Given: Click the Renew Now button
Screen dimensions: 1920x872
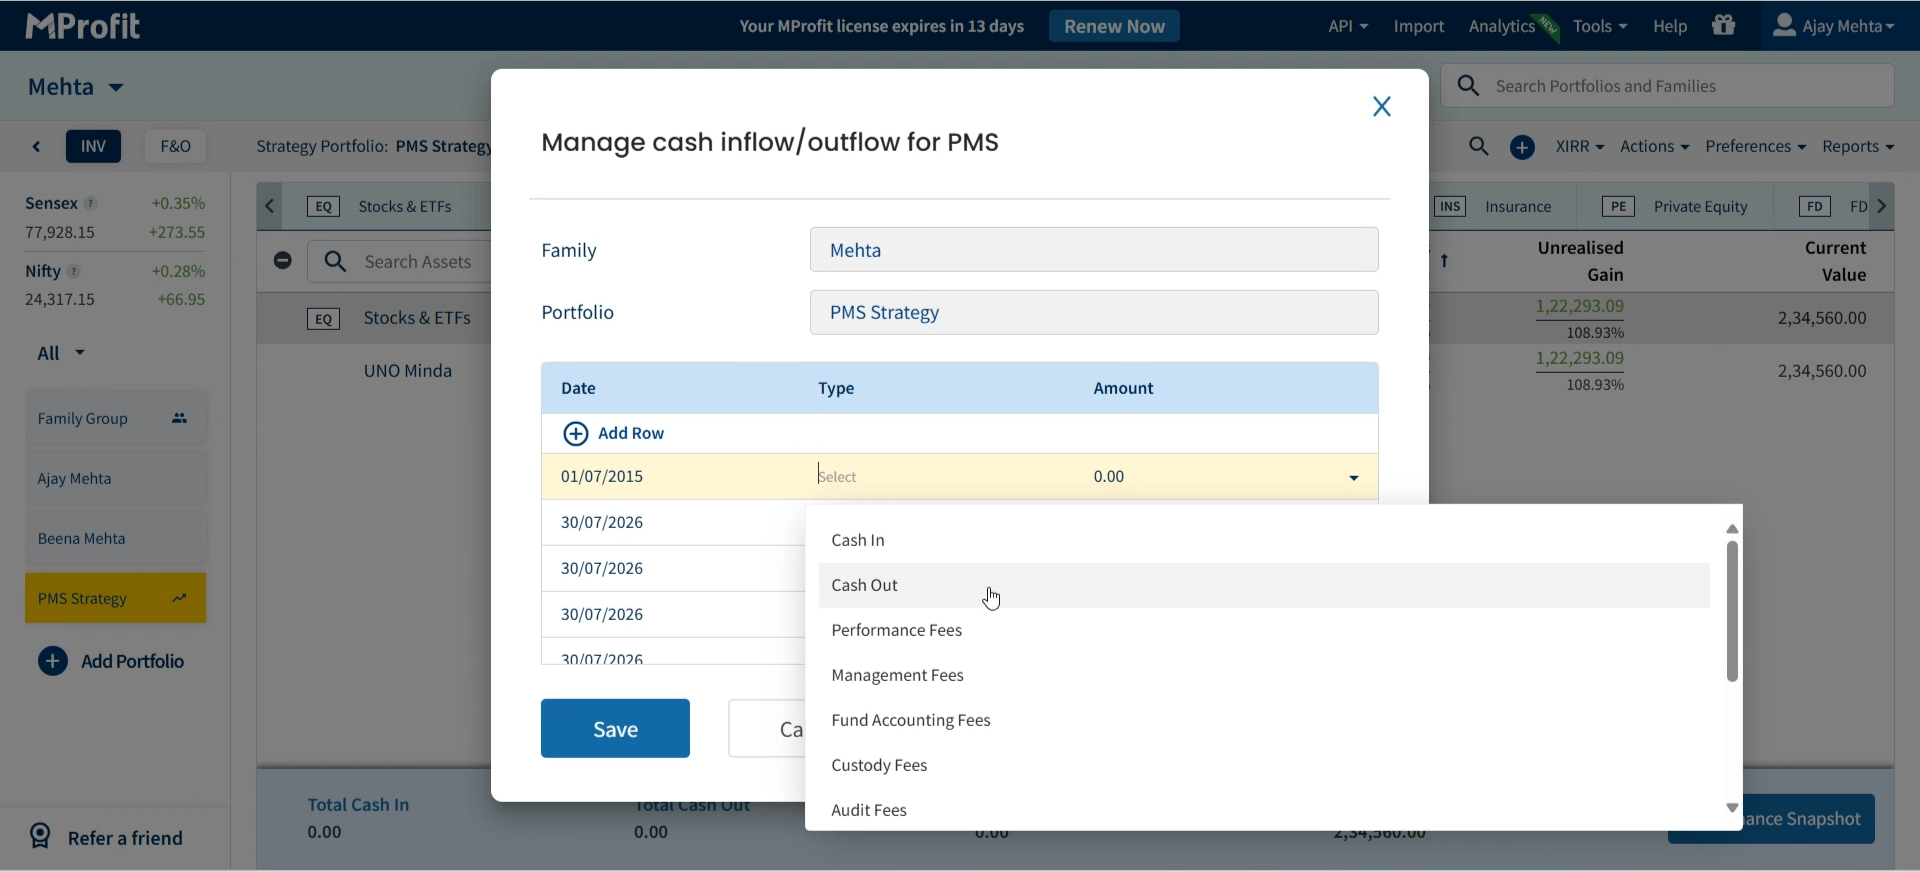Looking at the screenshot, I should coord(1114,26).
